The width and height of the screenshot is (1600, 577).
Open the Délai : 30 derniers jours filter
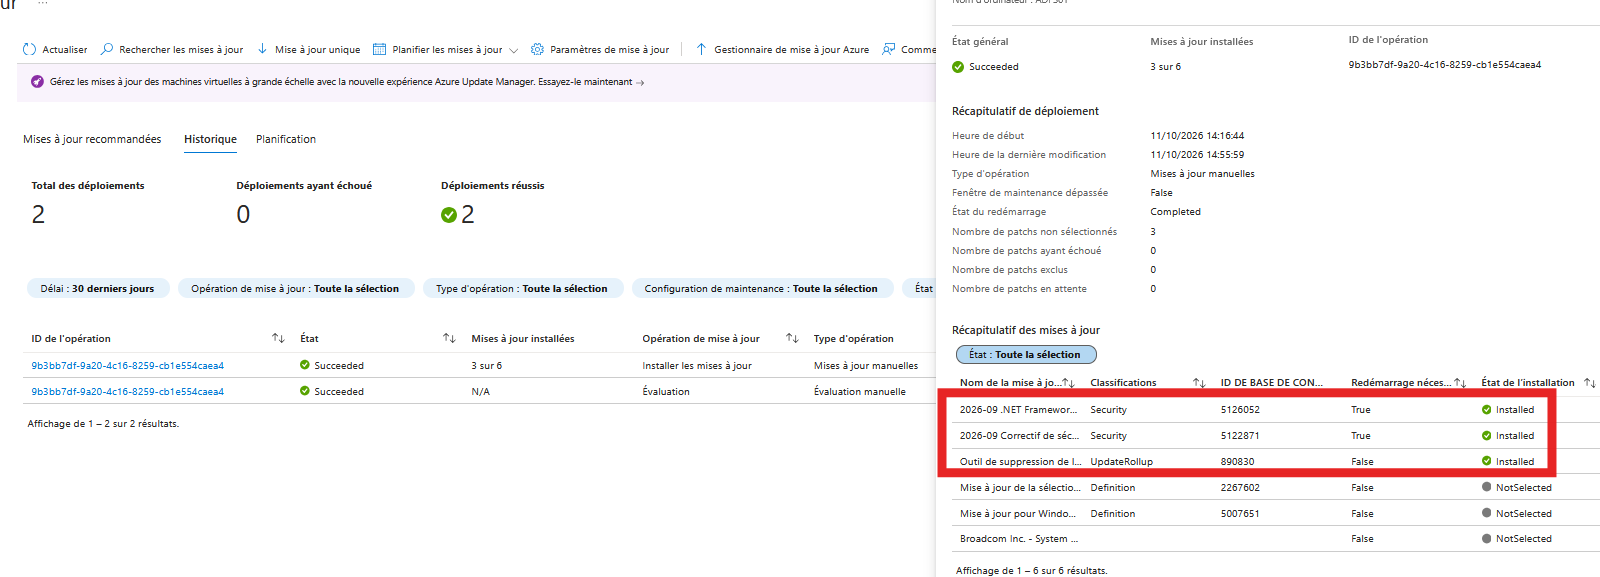click(98, 288)
